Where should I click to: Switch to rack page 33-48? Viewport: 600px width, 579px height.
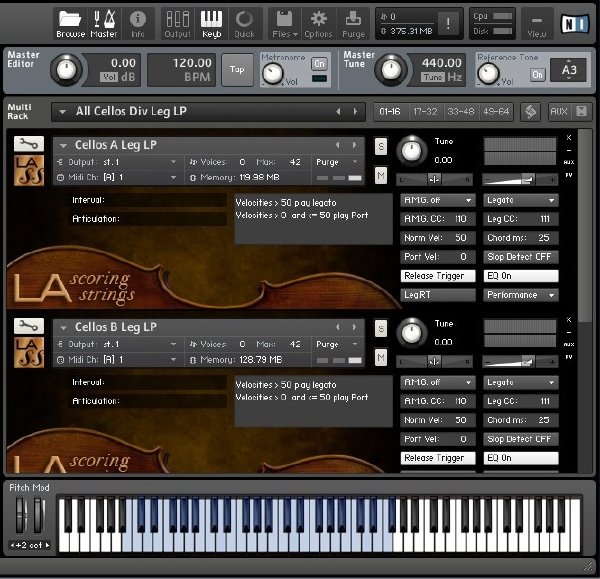(461, 112)
